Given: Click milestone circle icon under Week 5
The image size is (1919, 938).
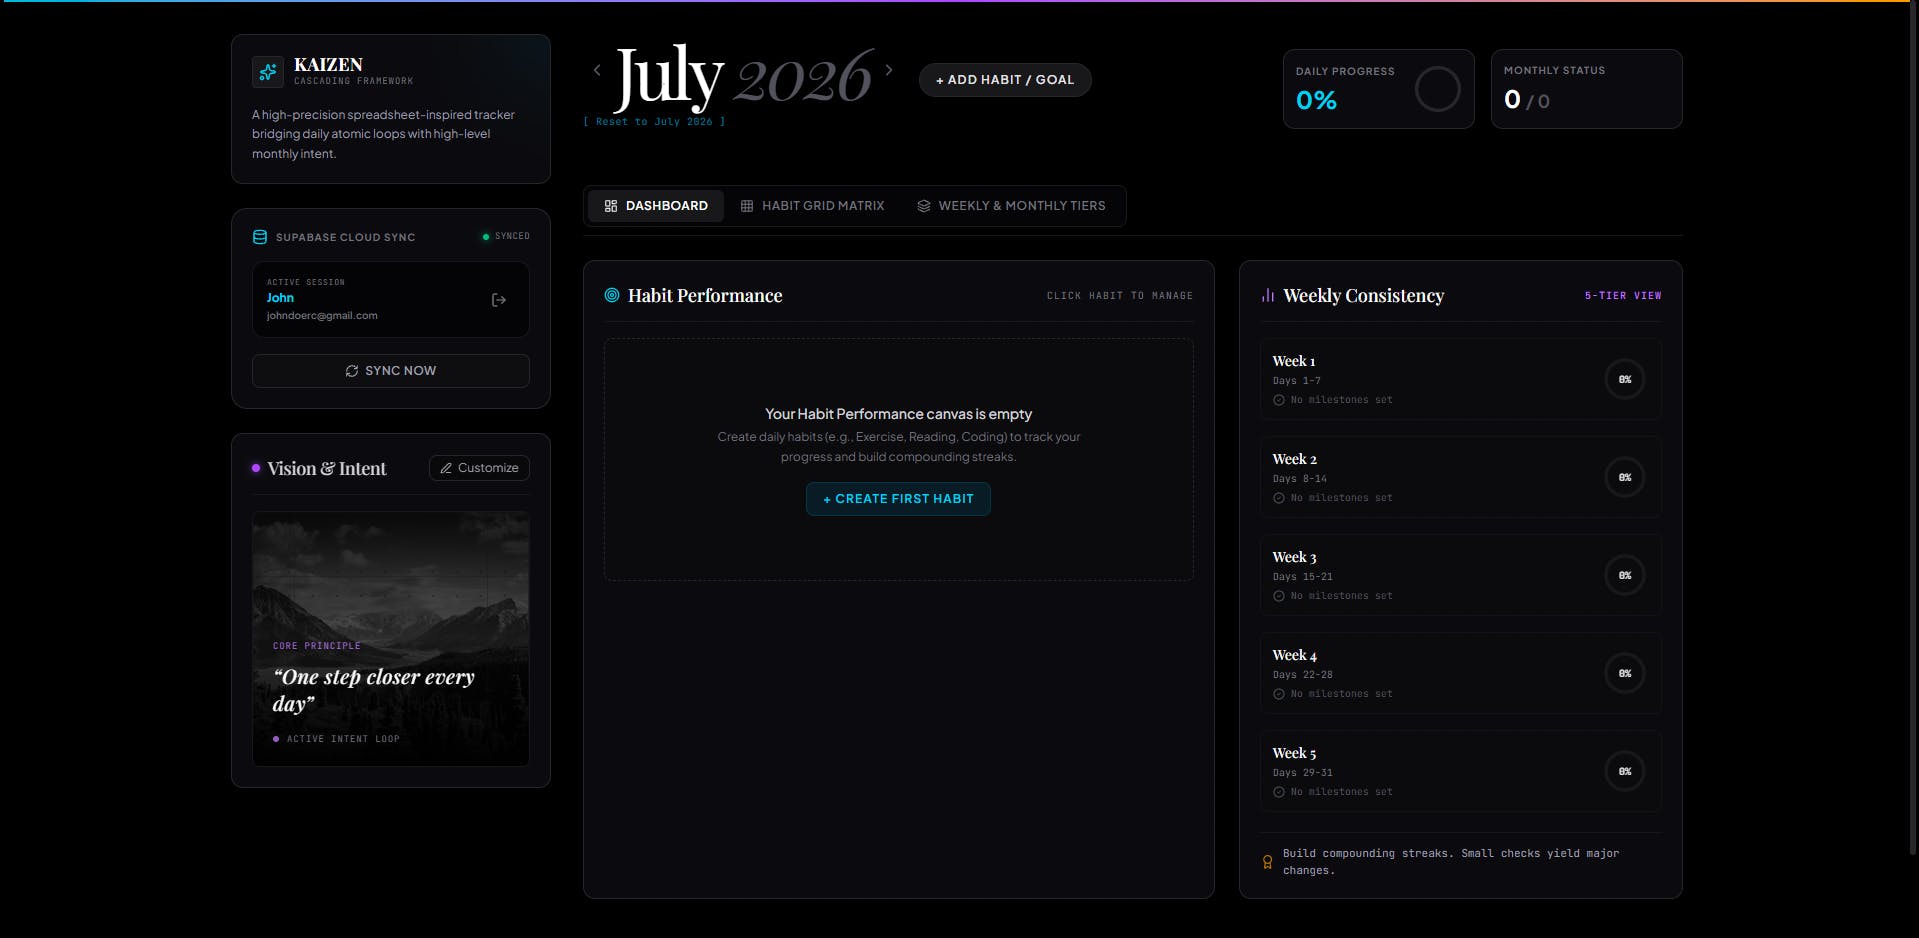Looking at the screenshot, I should pyautogui.click(x=1279, y=792).
